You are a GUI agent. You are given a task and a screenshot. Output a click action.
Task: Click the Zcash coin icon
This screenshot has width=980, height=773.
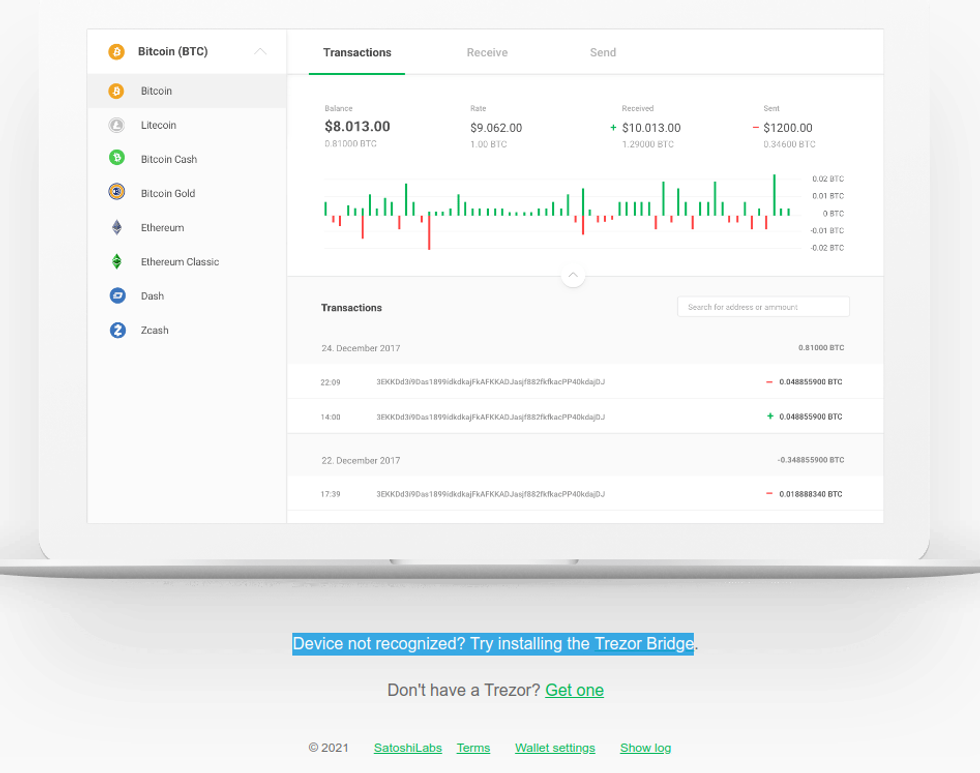pyautogui.click(x=117, y=330)
